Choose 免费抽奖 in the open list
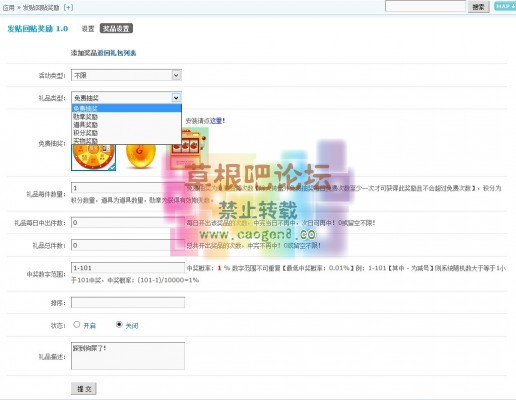 pos(126,108)
